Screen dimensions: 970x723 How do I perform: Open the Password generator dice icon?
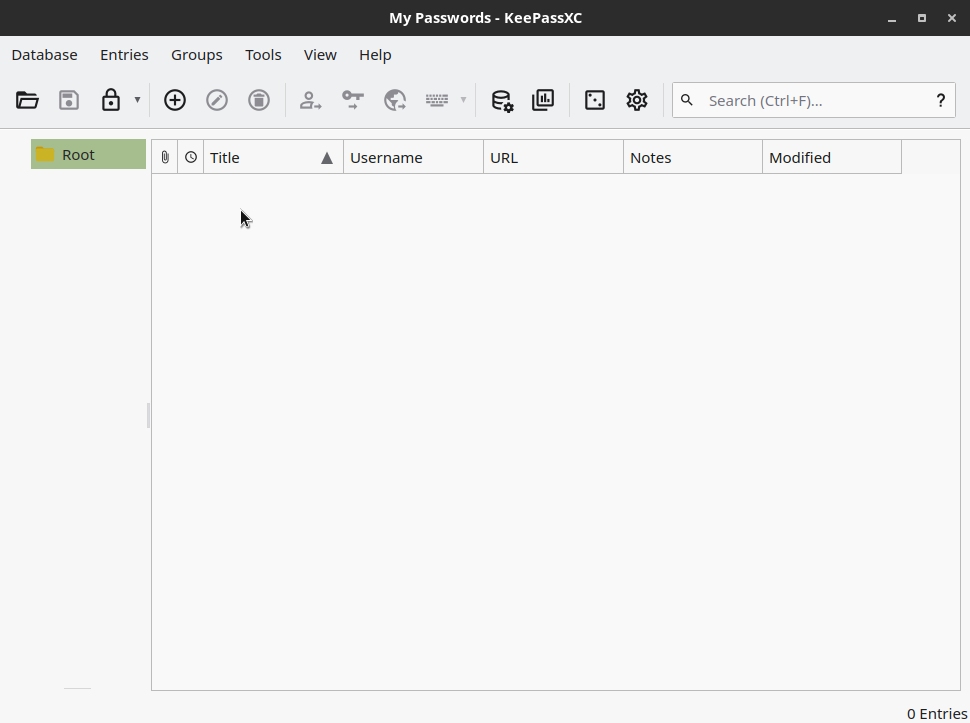594,100
